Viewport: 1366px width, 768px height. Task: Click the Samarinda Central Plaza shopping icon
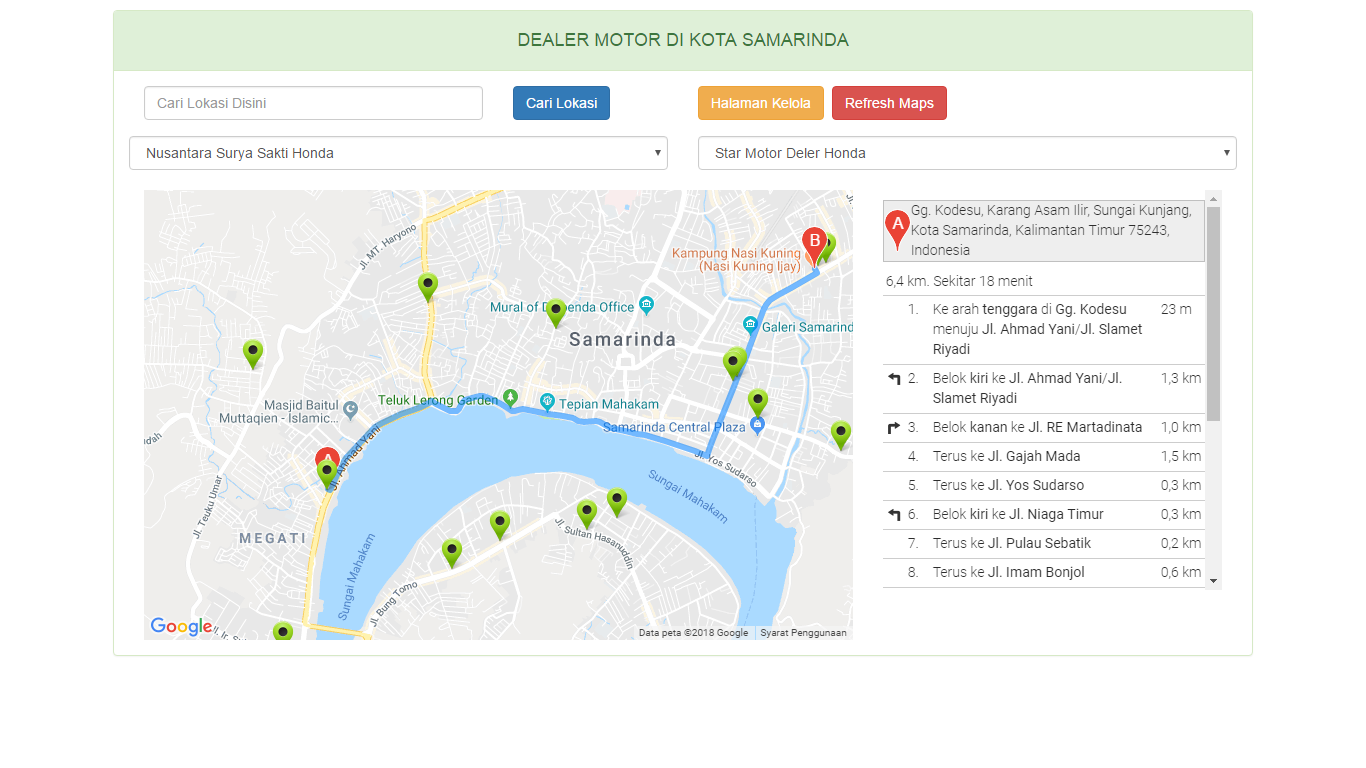click(x=757, y=425)
